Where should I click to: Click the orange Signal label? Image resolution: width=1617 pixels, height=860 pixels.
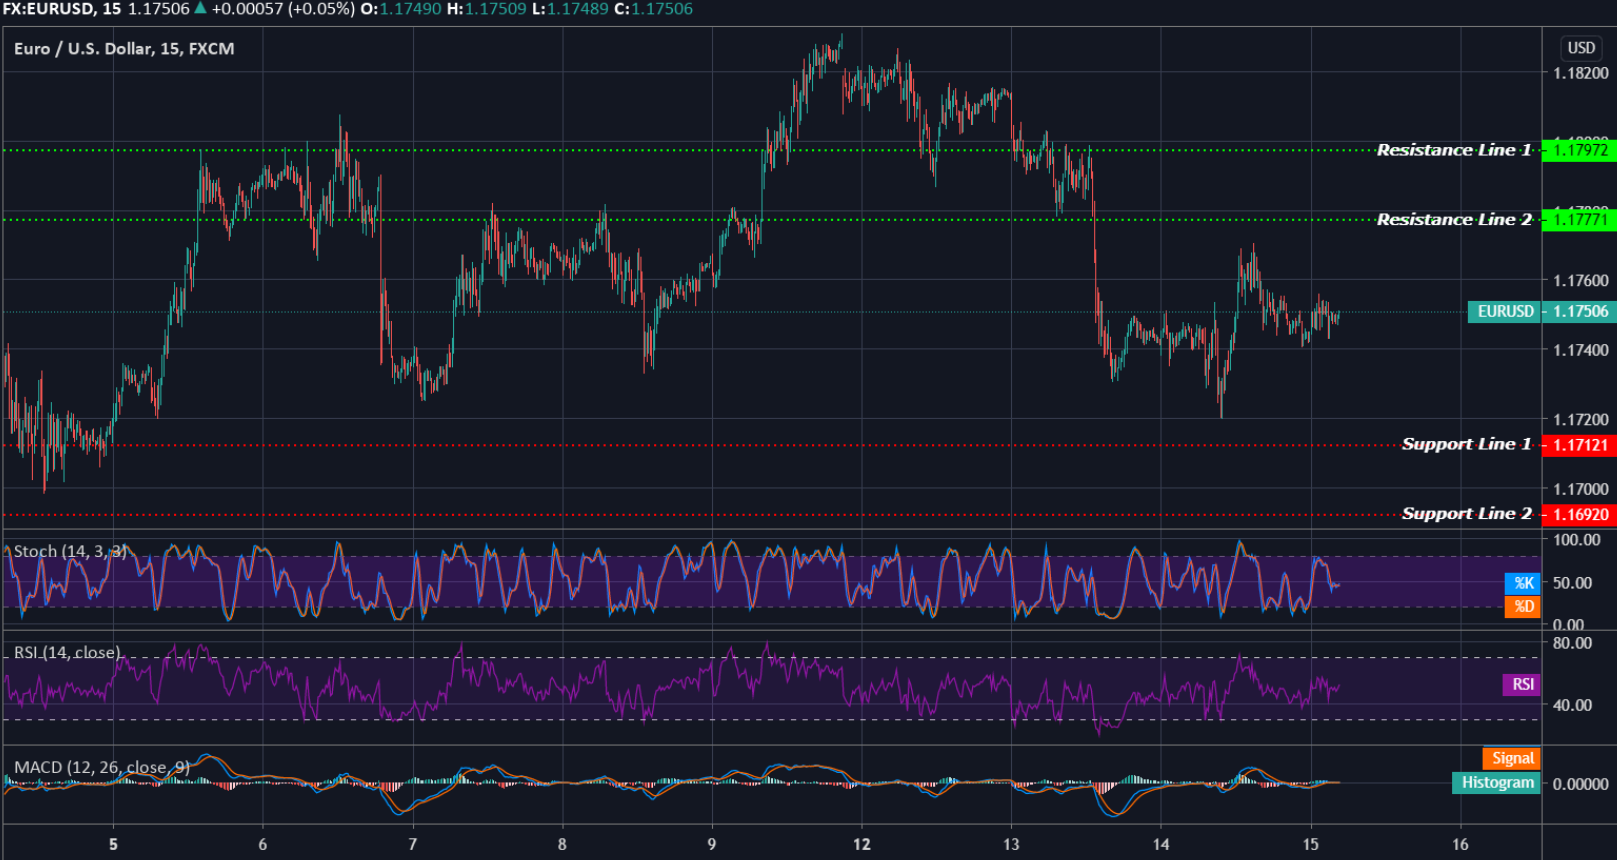pyautogui.click(x=1512, y=759)
